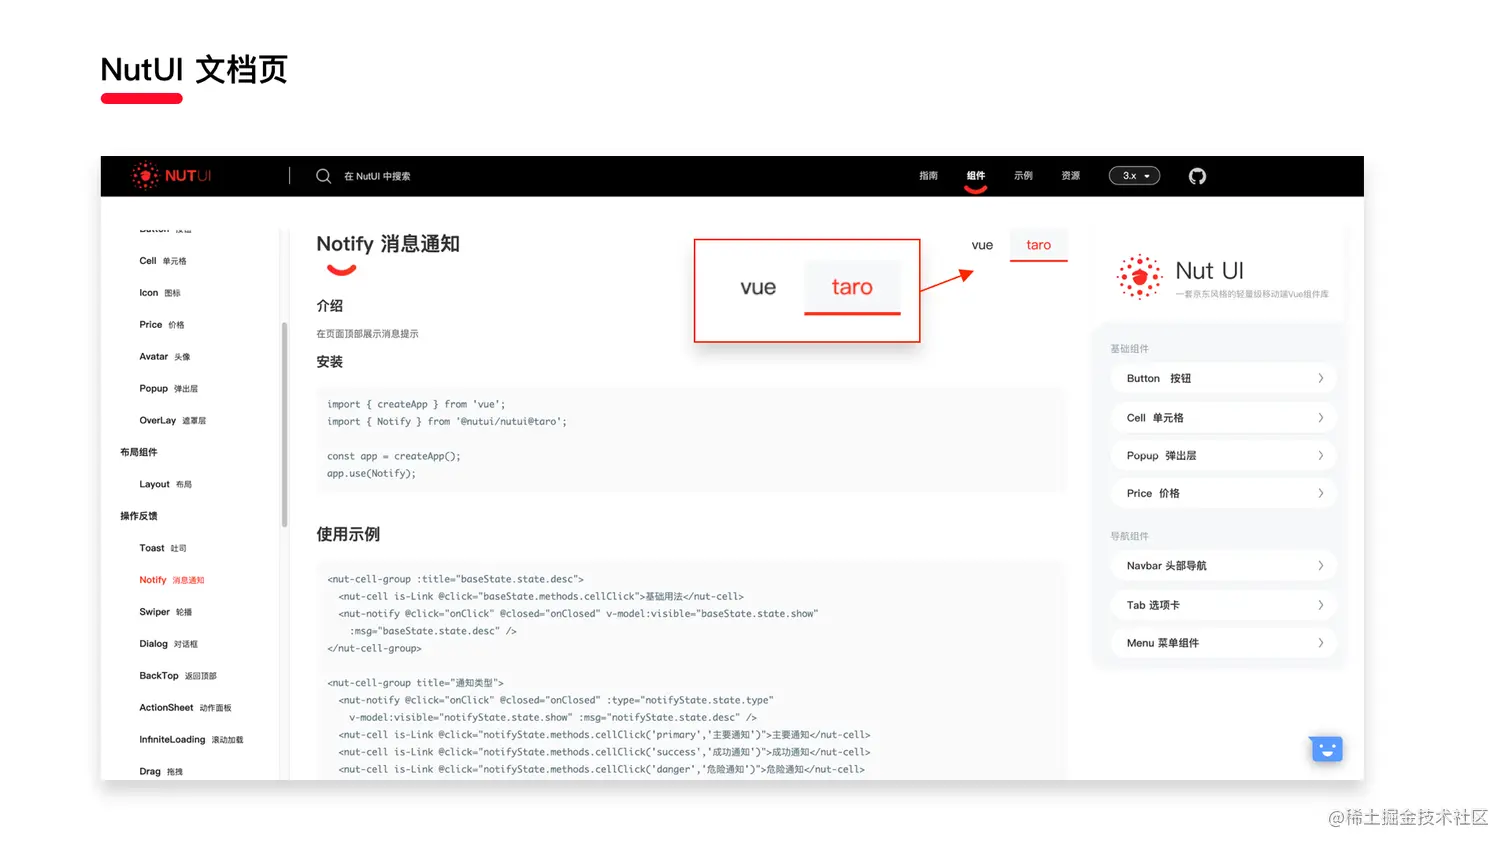Click chevron on Navbar 头部导航 row
The width and height of the screenshot is (1512, 851).
coord(1321,566)
